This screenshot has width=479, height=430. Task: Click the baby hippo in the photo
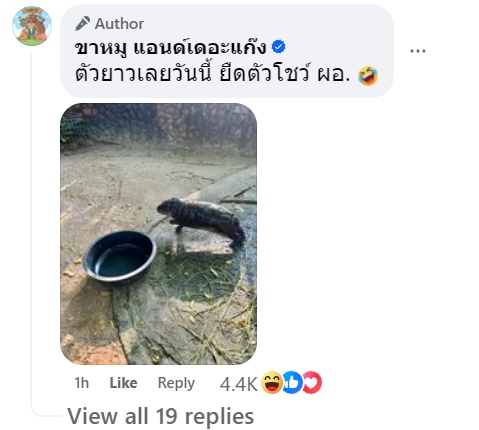[x=201, y=220]
